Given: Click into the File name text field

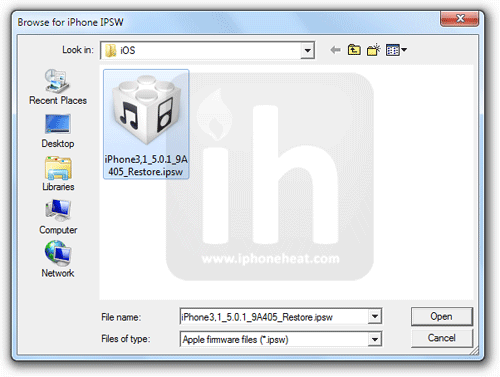Looking at the screenshot, I should coord(274,316).
